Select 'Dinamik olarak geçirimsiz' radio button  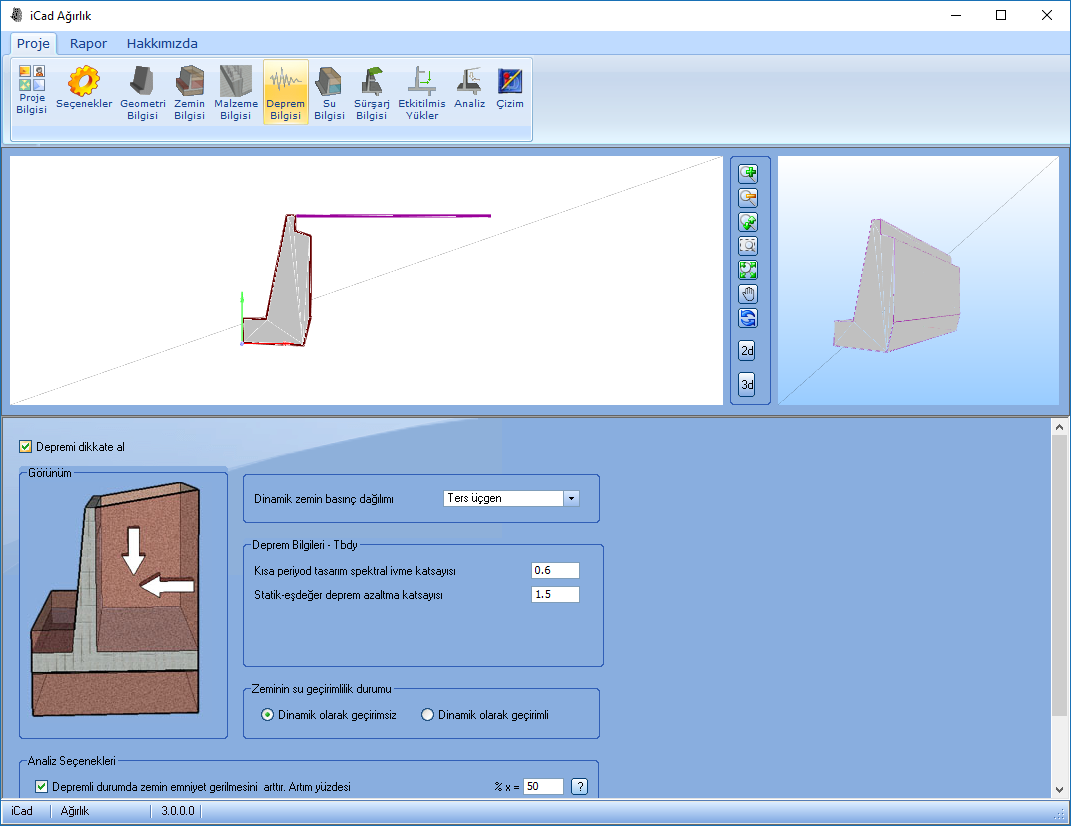click(x=268, y=715)
